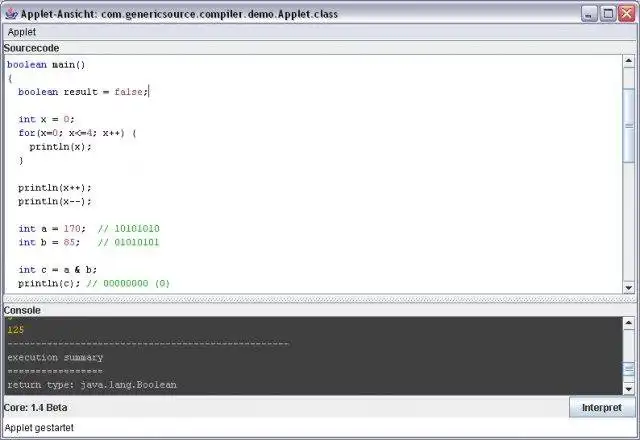Click the comment '// 10101010'
Viewport: 640px width, 440px height.
tap(129, 229)
